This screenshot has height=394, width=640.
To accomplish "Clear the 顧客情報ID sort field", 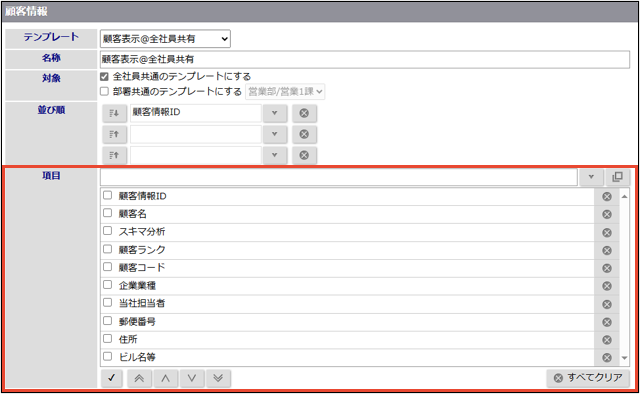I will 304,113.
